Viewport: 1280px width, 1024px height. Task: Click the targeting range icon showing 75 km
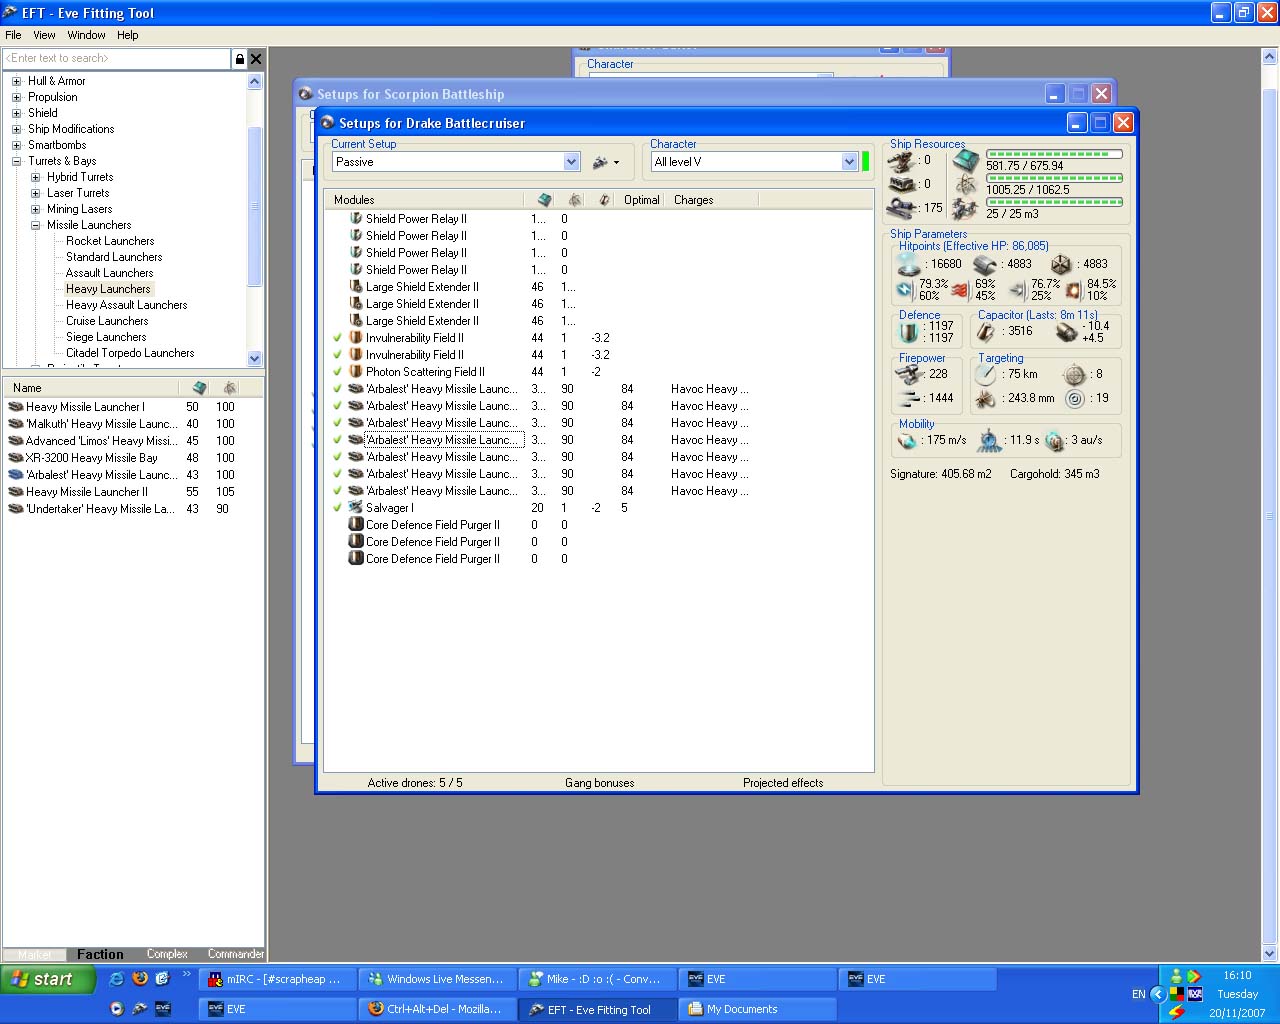point(987,374)
